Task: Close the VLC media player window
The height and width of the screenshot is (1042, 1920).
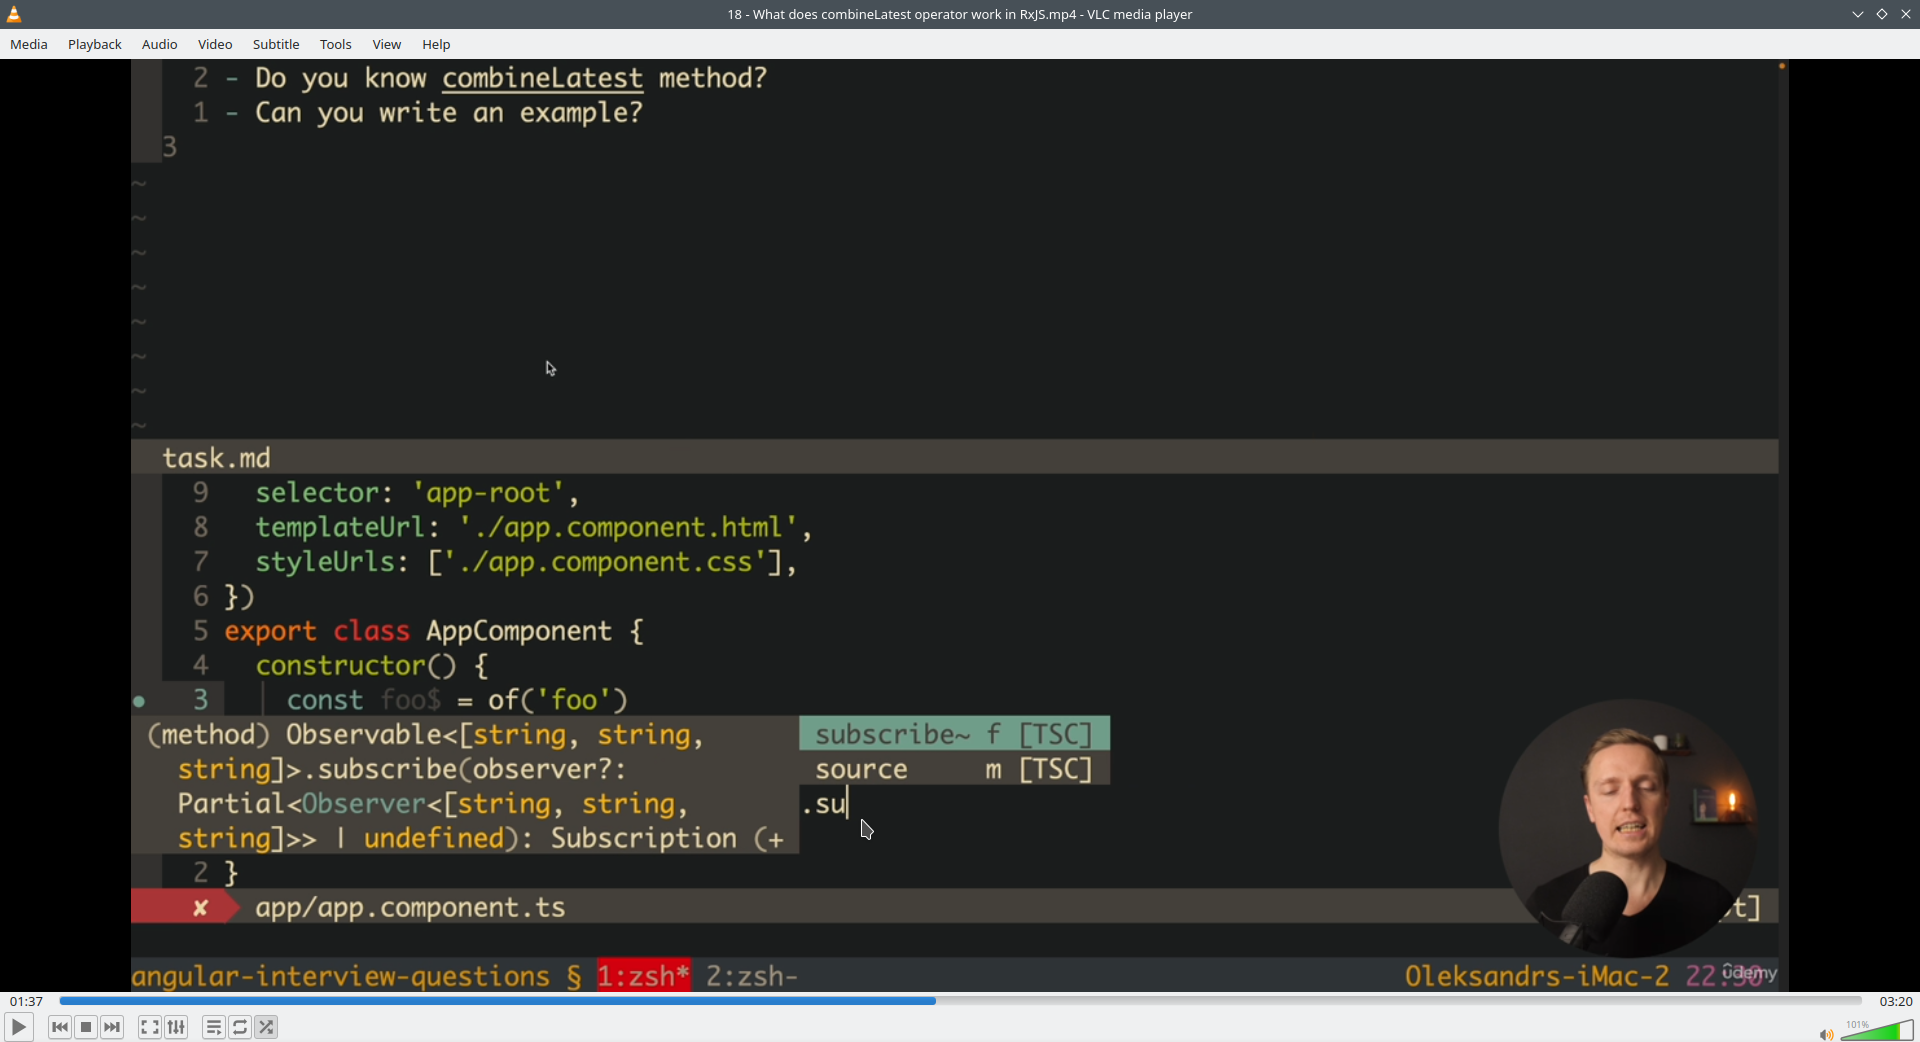Action: [x=1906, y=14]
